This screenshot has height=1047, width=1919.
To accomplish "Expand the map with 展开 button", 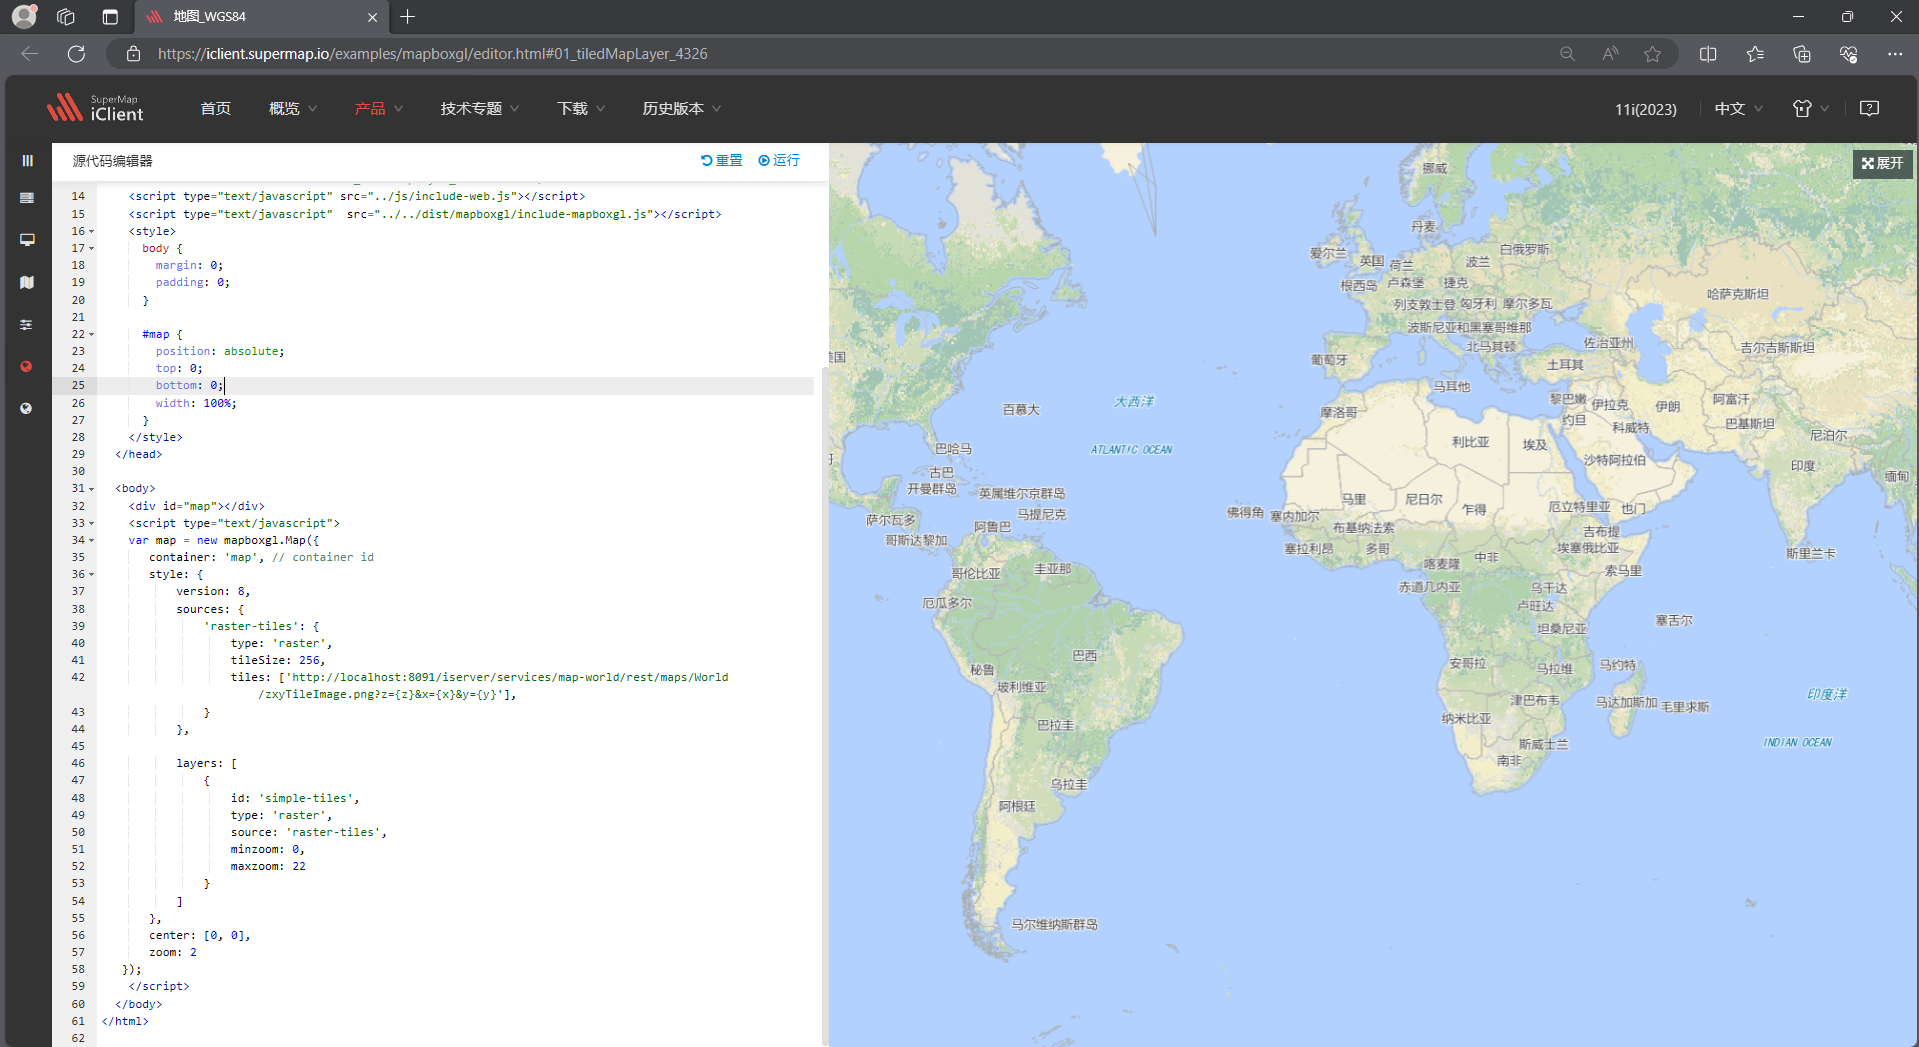I will click(1882, 163).
